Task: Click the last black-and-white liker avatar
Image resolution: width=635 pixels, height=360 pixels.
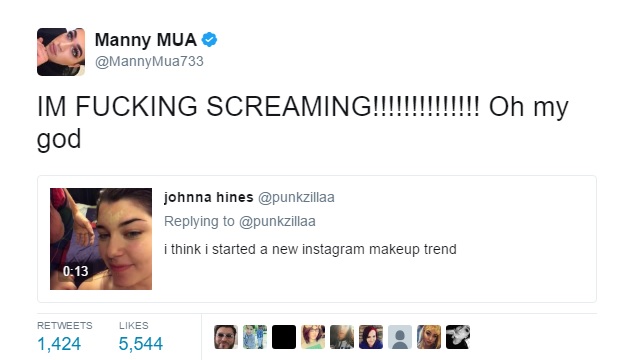Action: coord(458,337)
